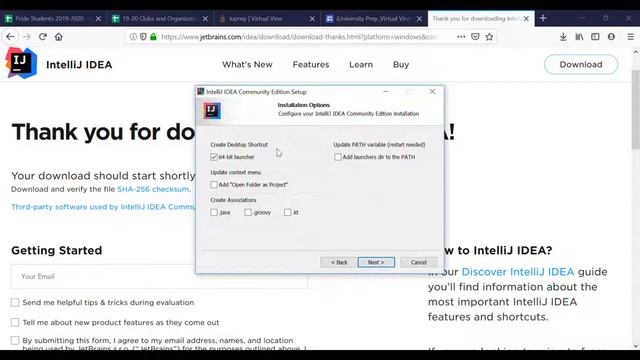Check Tell me about new product features
This screenshot has height=360, width=640.
[x=15, y=322]
